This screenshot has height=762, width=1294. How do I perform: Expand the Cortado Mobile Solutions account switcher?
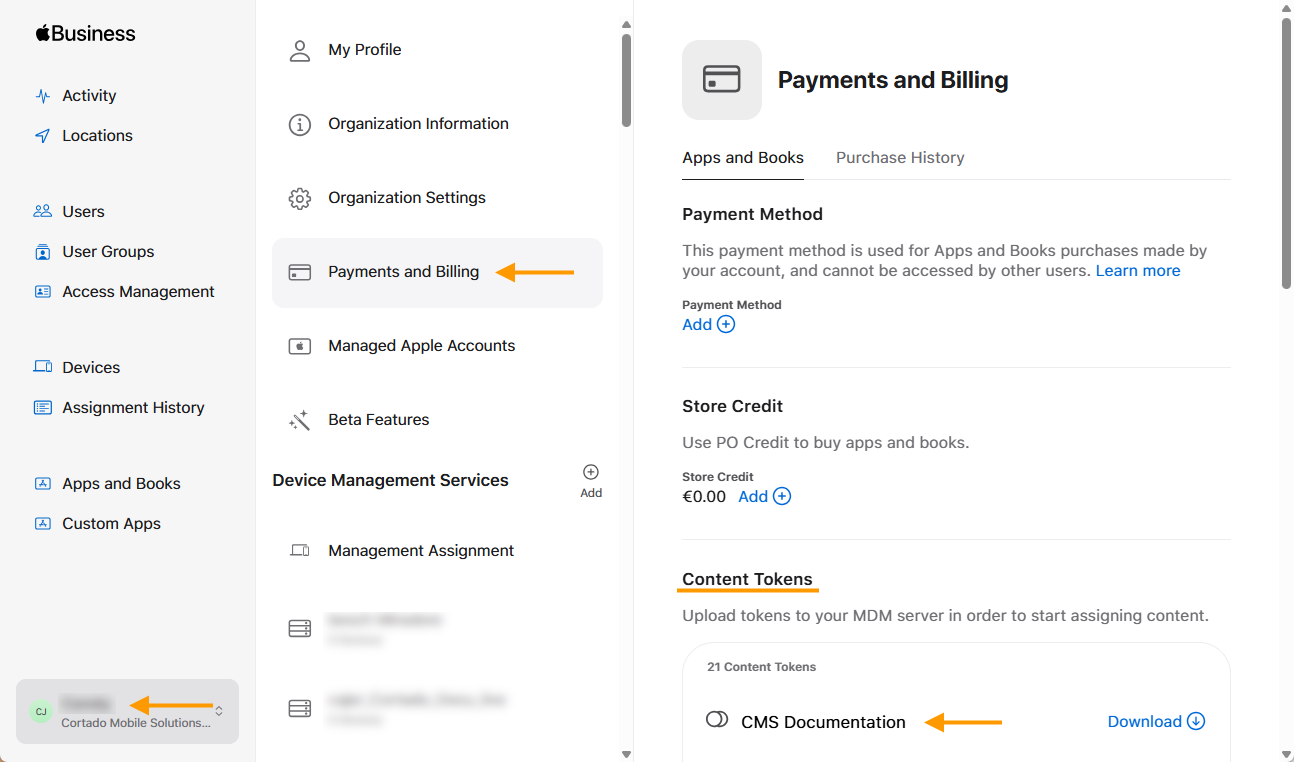pos(127,711)
